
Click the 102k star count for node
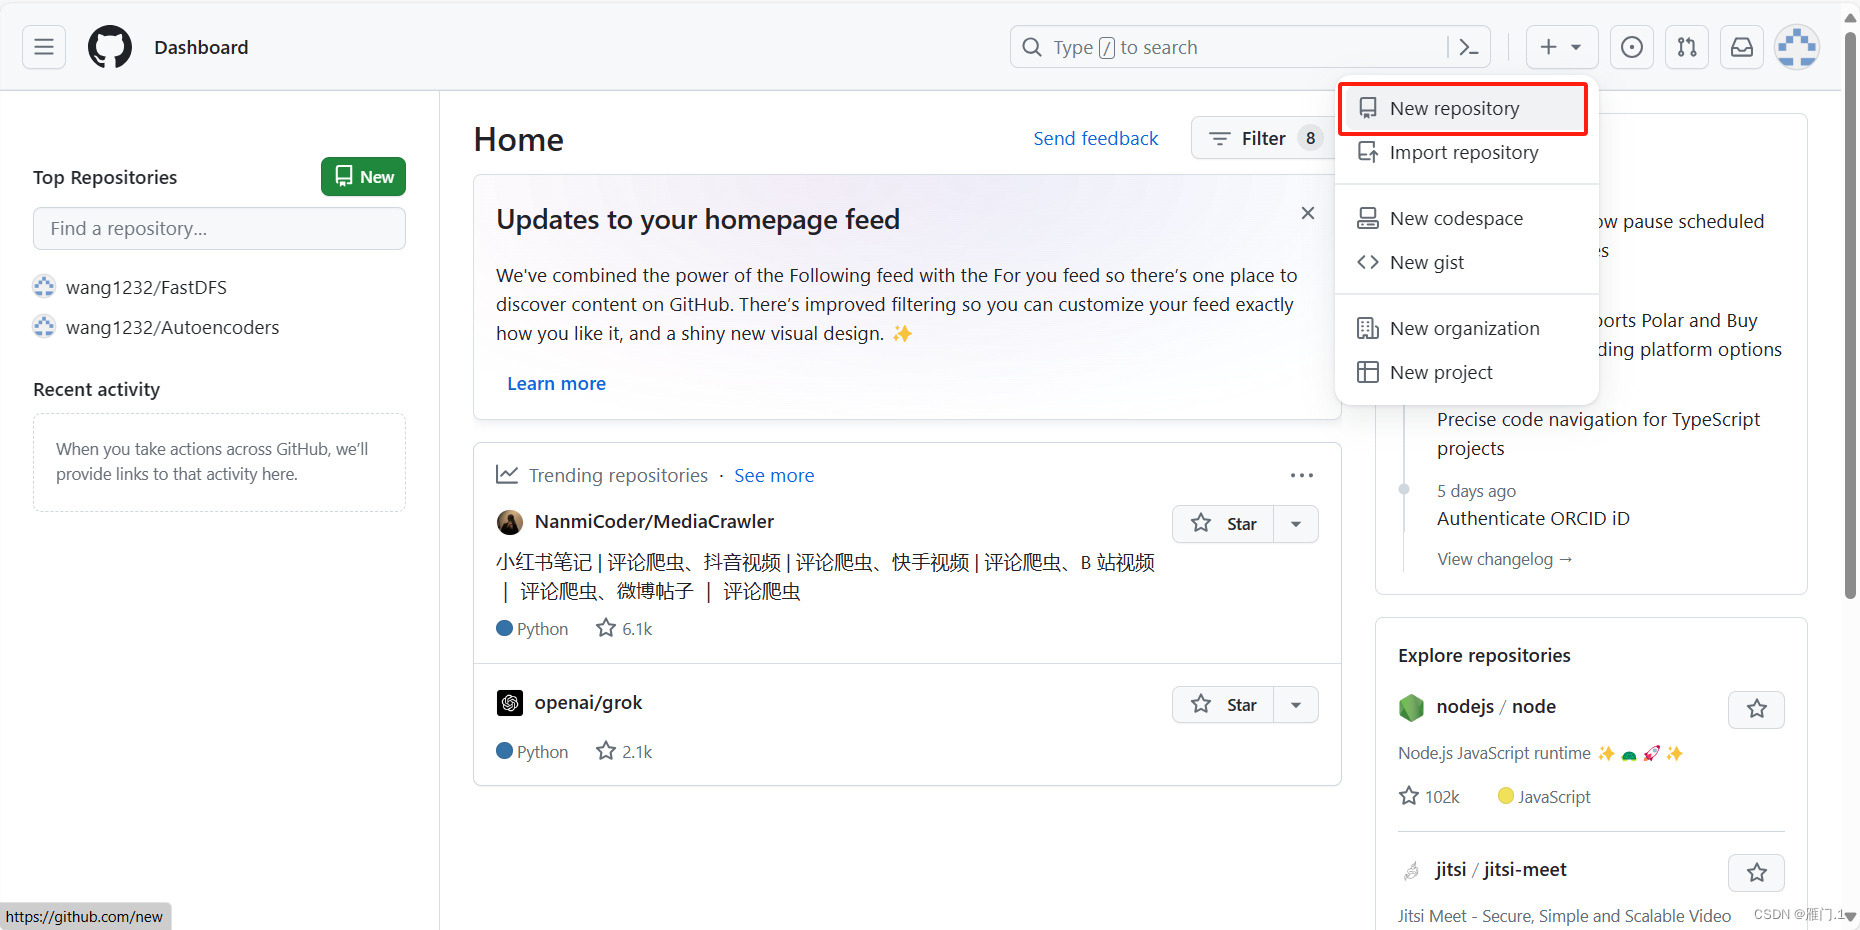[x=1429, y=796]
